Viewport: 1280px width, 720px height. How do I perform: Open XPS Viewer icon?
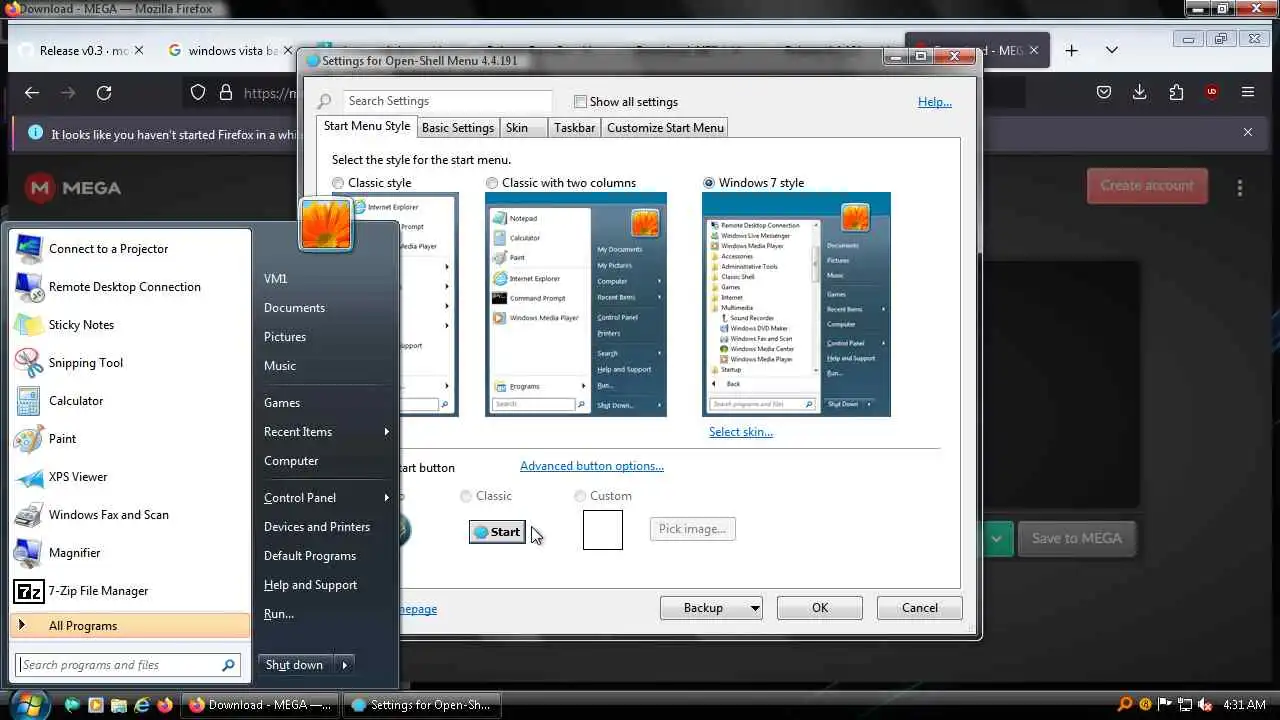(29, 477)
